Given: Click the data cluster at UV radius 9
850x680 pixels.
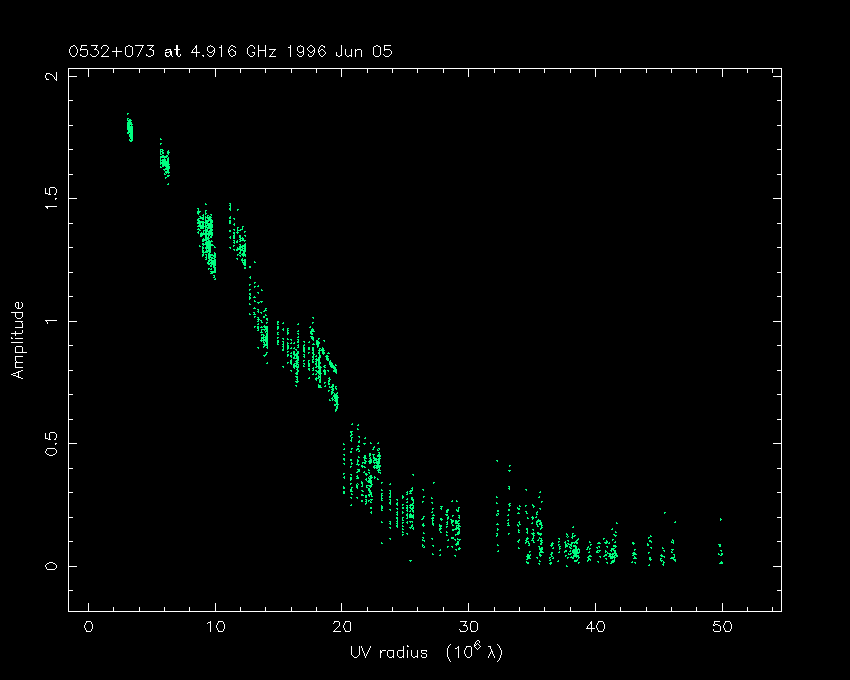Looking at the screenshot, I should [206, 240].
